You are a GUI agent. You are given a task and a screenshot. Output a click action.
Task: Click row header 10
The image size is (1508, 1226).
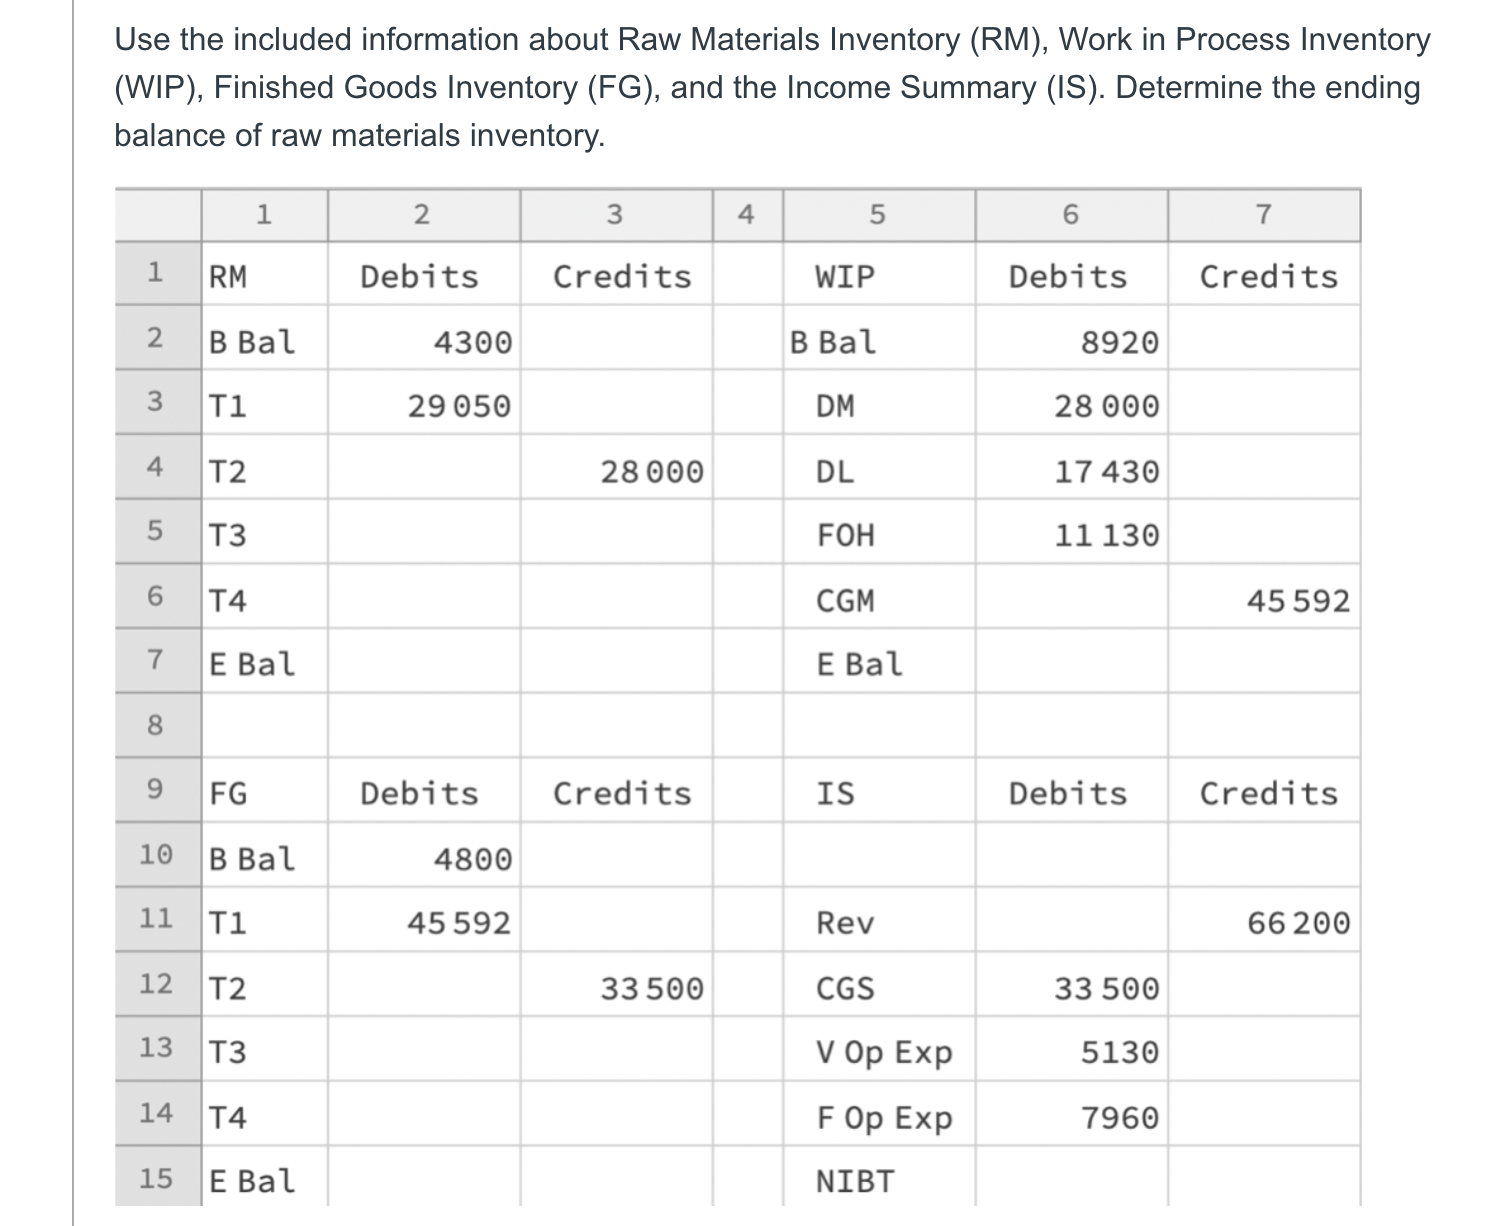tap(157, 854)
